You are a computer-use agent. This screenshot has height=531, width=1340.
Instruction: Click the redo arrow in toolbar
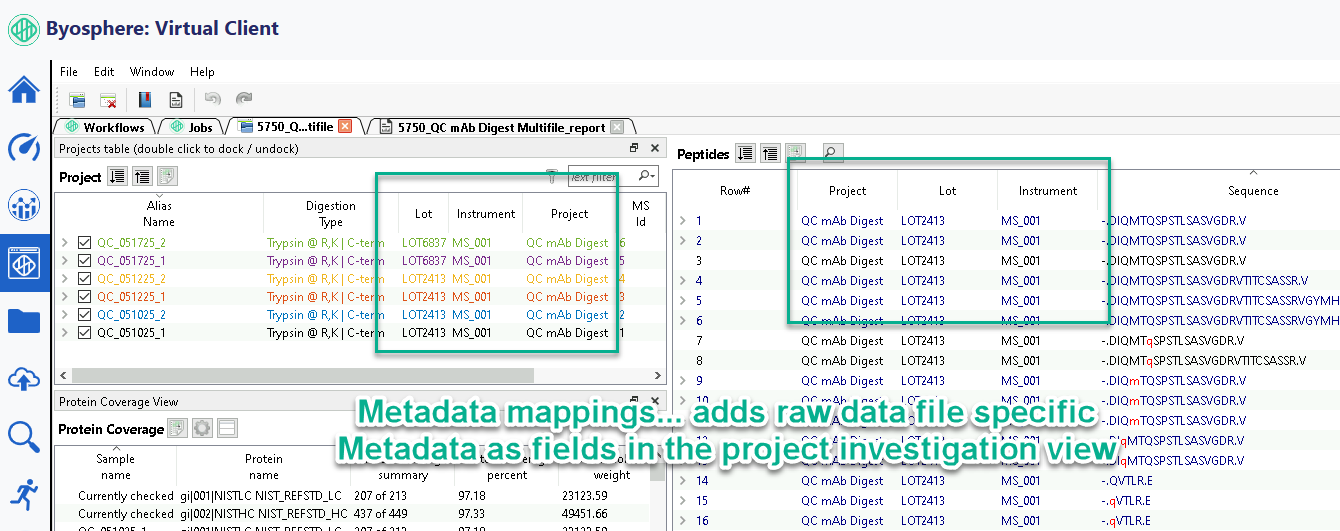point(244,99)
